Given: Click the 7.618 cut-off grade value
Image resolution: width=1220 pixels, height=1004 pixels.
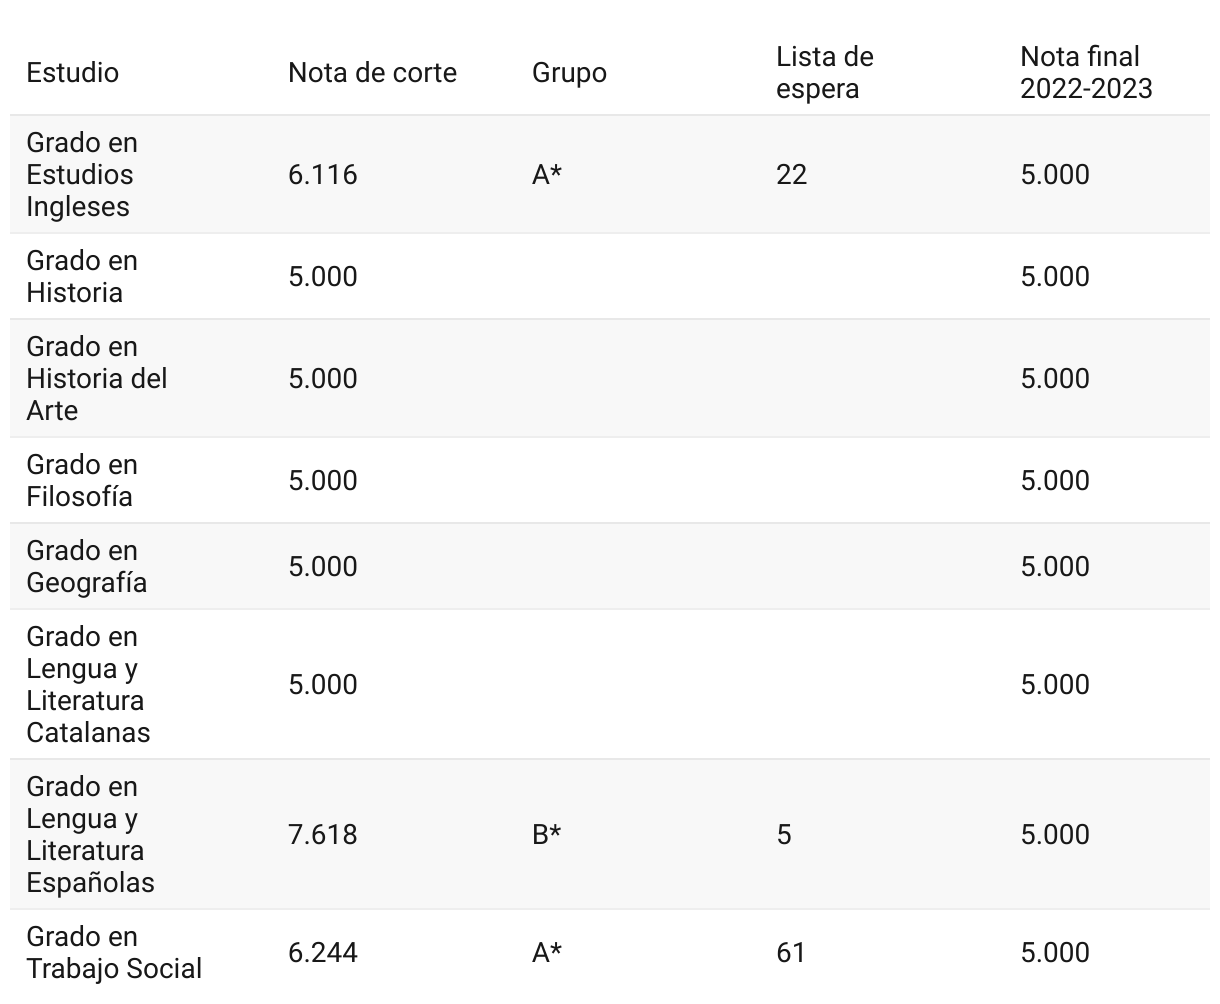Looking at the screenshot, I should click(322, 835).
